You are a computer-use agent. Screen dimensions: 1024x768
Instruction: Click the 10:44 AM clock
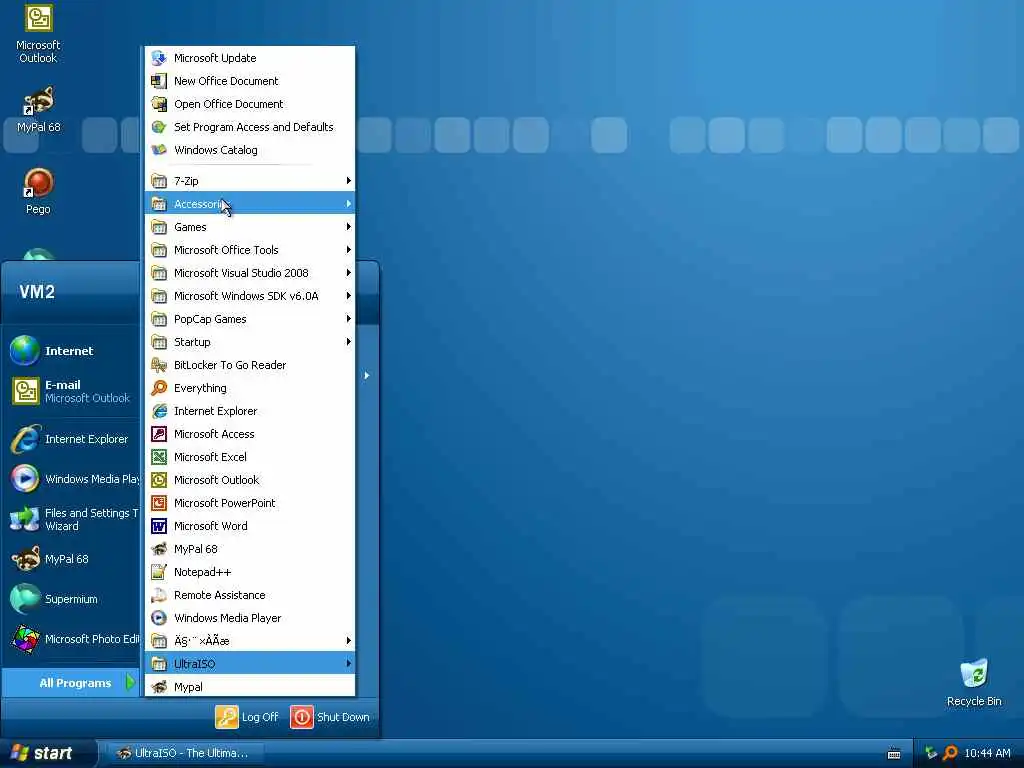click(987, 753)
